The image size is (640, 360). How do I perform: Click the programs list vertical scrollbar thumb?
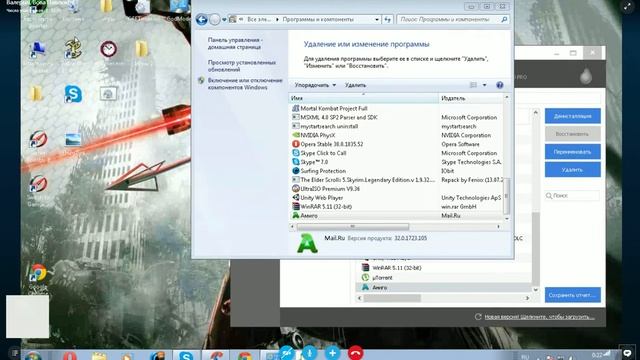[507, 196]
